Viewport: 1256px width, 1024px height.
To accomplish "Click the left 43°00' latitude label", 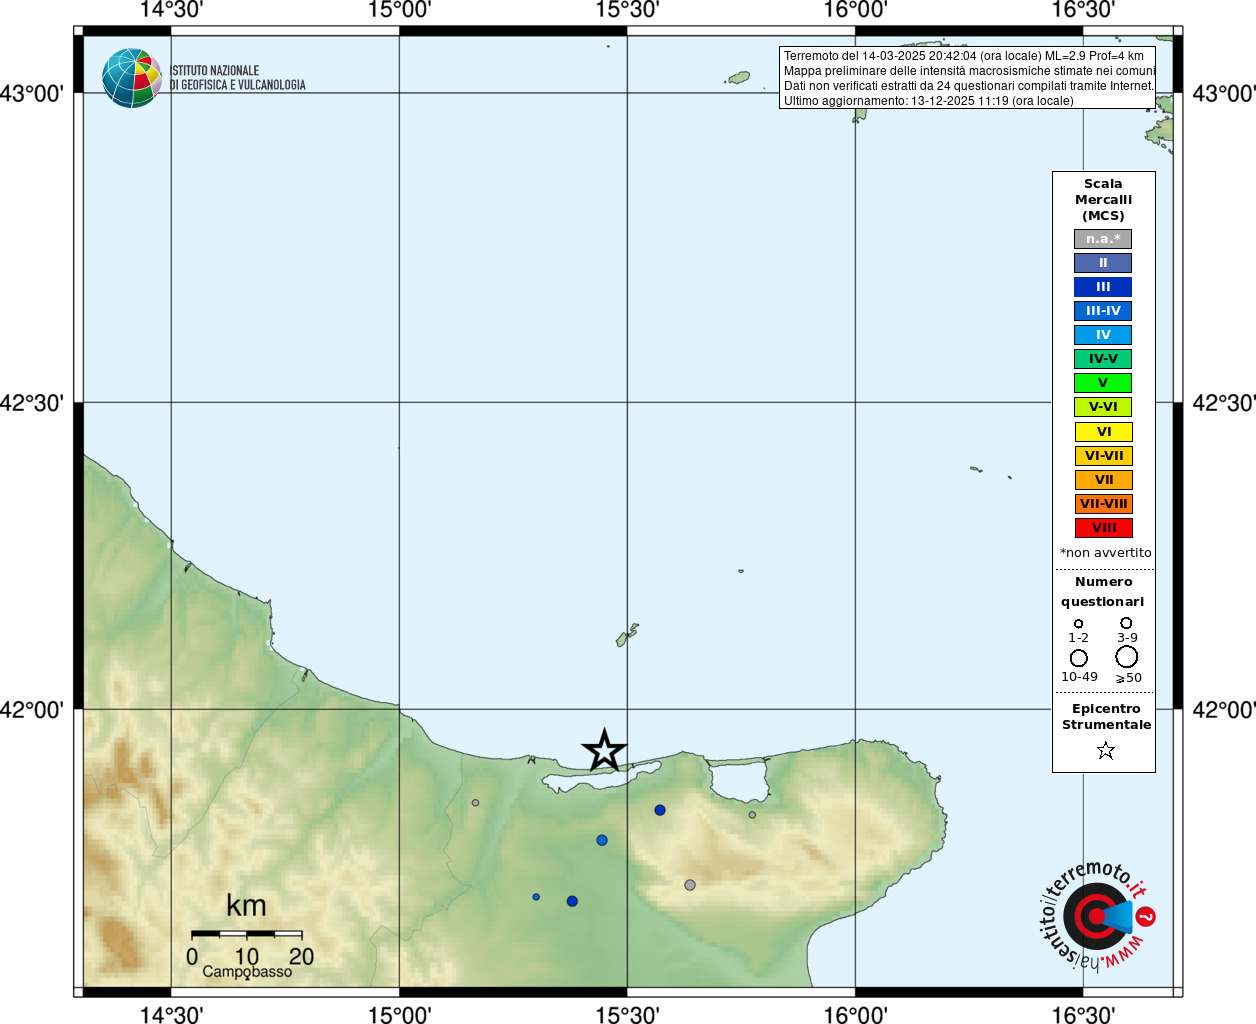I will coord(32,94).
